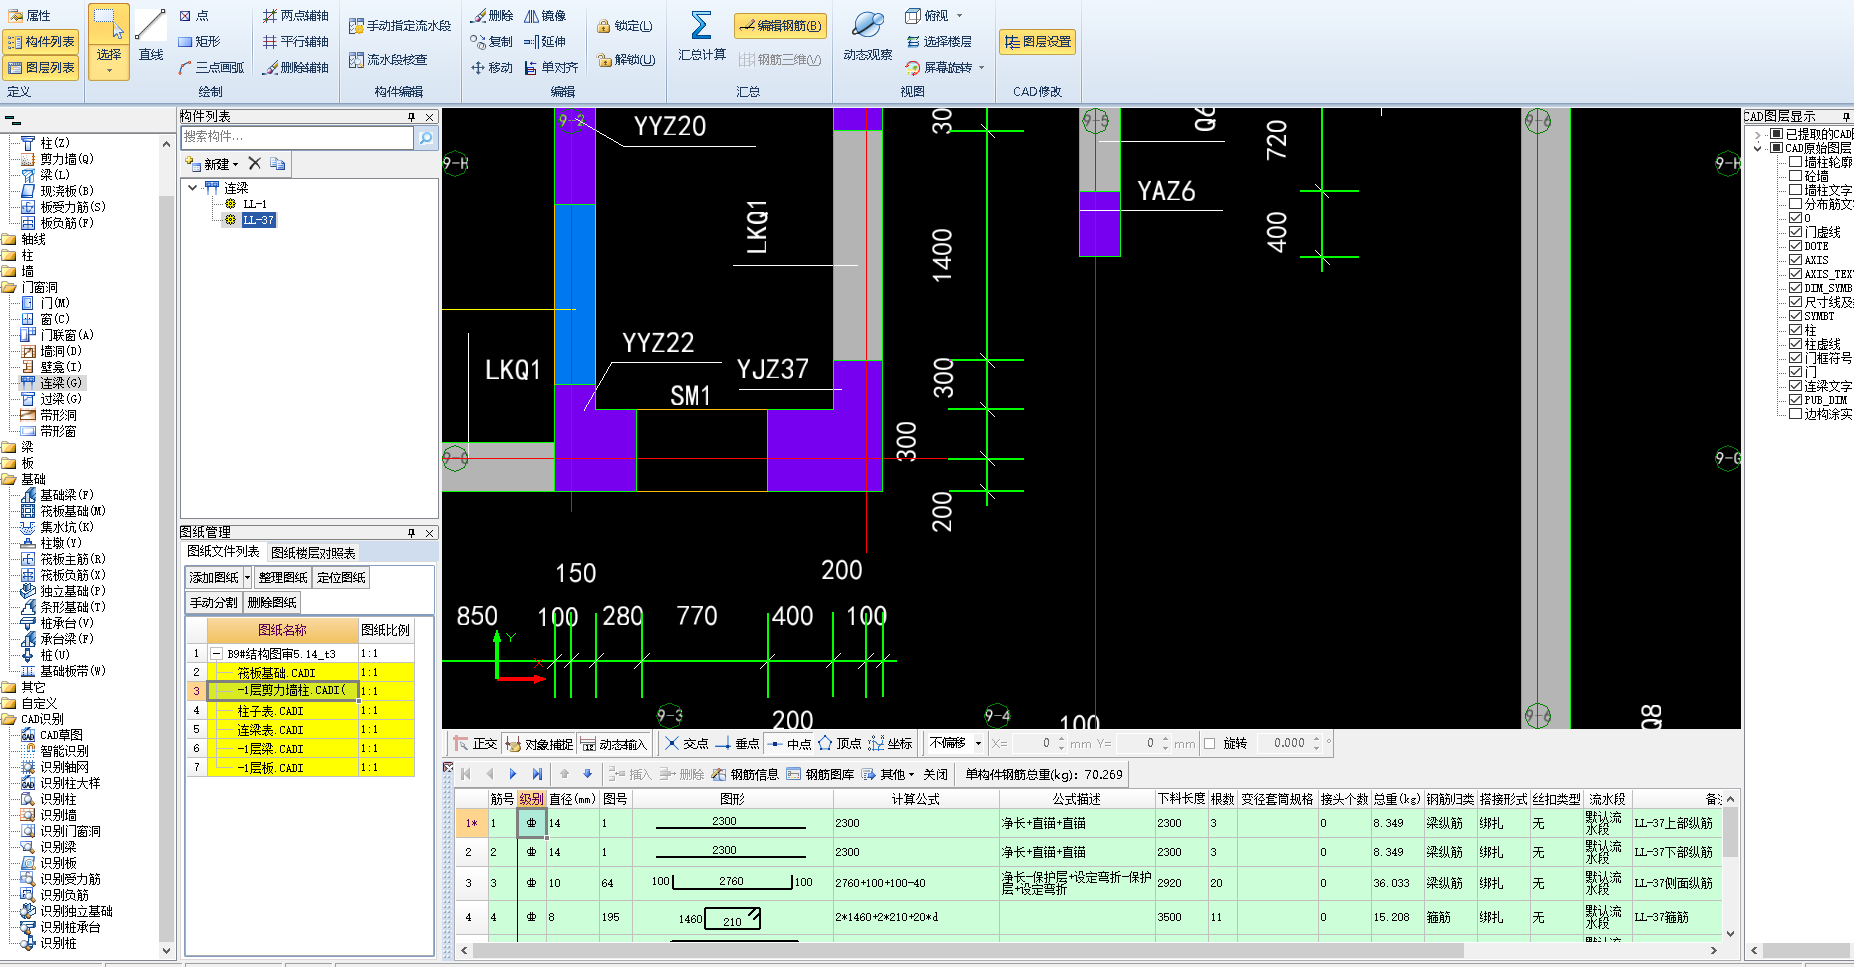Viewport: 1854px width, 967px height.
Task: Delete component with X icon beside 新建
Action: coord(255,164)
